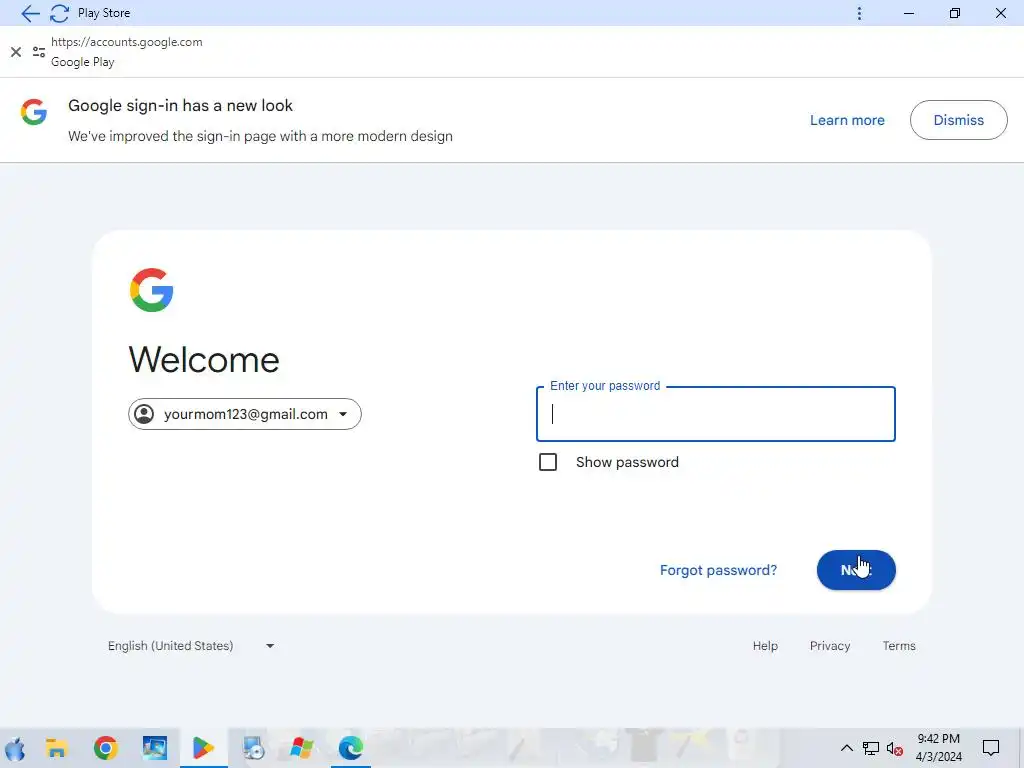Launch Google Chrome from the taskbar
Viewport: 1024px width, 768px height.
pyautogui.click(x=106, y=748)
